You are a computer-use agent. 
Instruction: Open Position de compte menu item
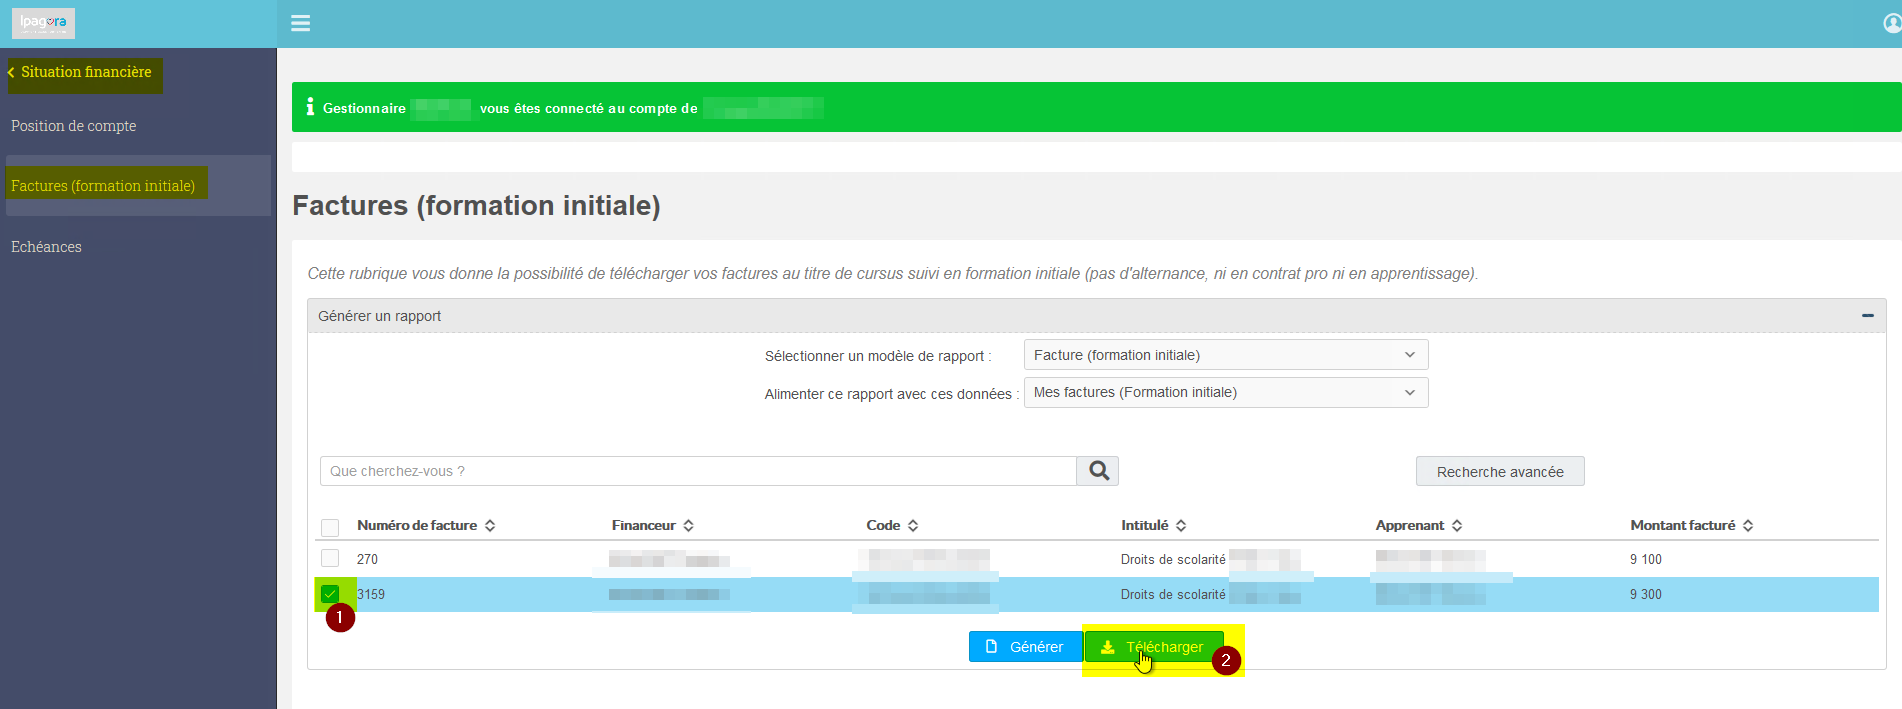pos(74,126)
